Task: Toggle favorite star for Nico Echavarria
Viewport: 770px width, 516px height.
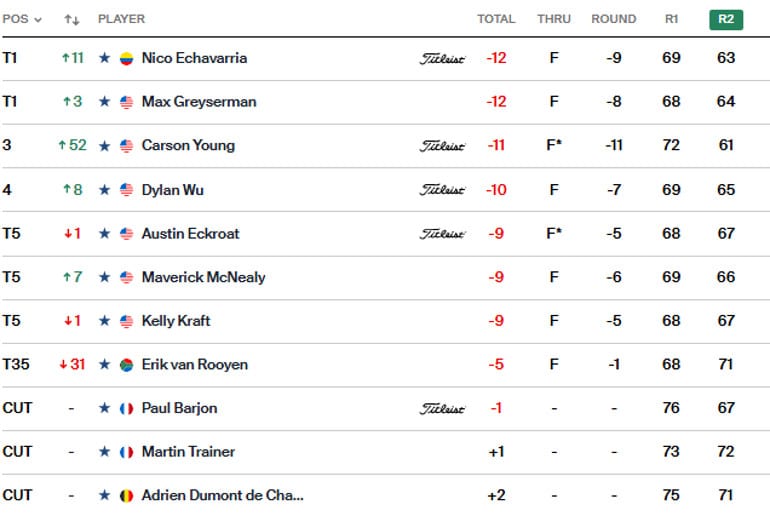Action: [104, 58]
